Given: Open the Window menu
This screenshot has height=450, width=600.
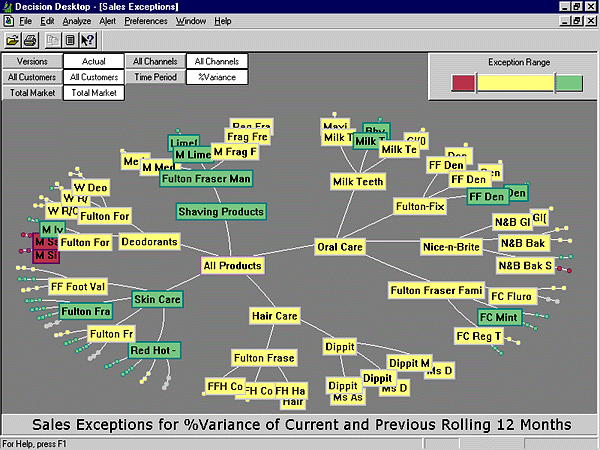Looking at the screenshot, I should tap(191, 21).
